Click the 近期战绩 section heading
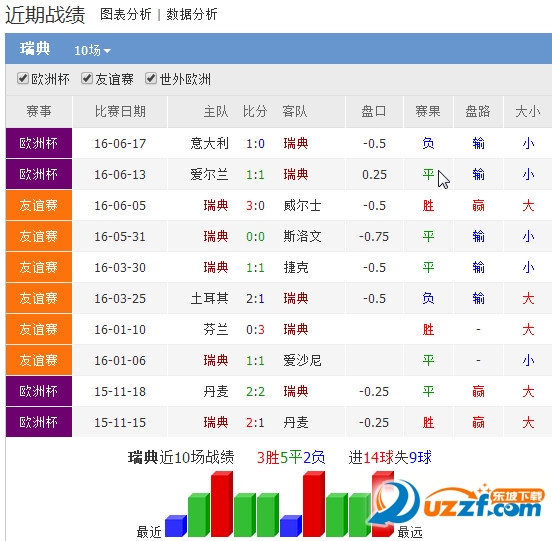The image size is (552, 541). pyautogui.click(x=45, y=15)
